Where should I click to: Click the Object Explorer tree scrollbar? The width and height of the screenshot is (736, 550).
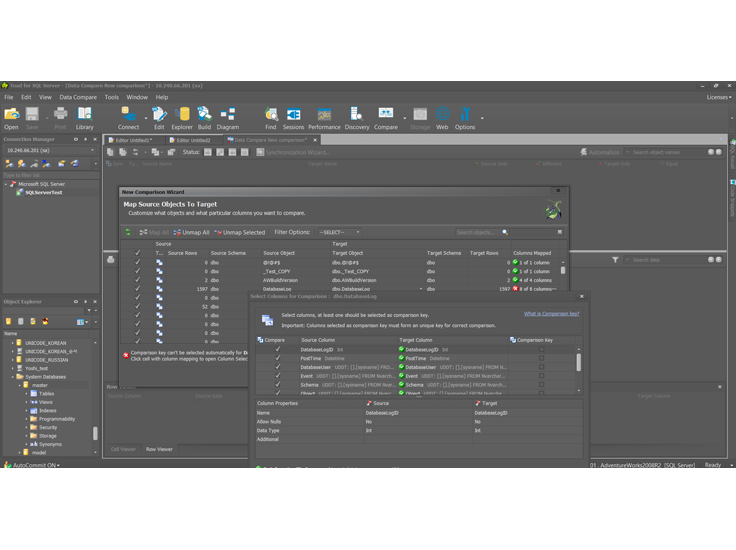click(95, 433)
